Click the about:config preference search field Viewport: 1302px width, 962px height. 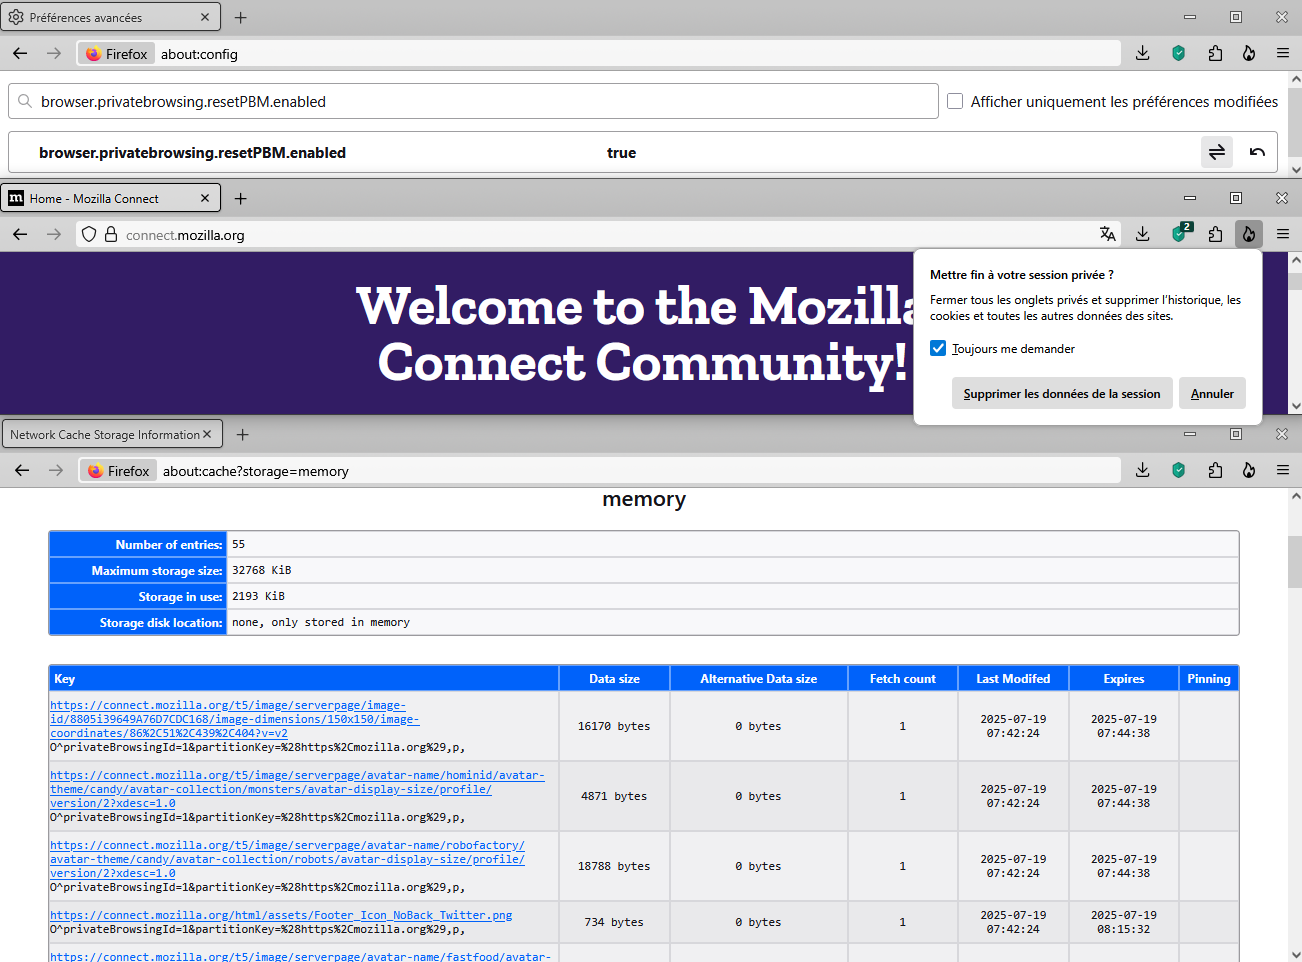(x=473, y=101)
